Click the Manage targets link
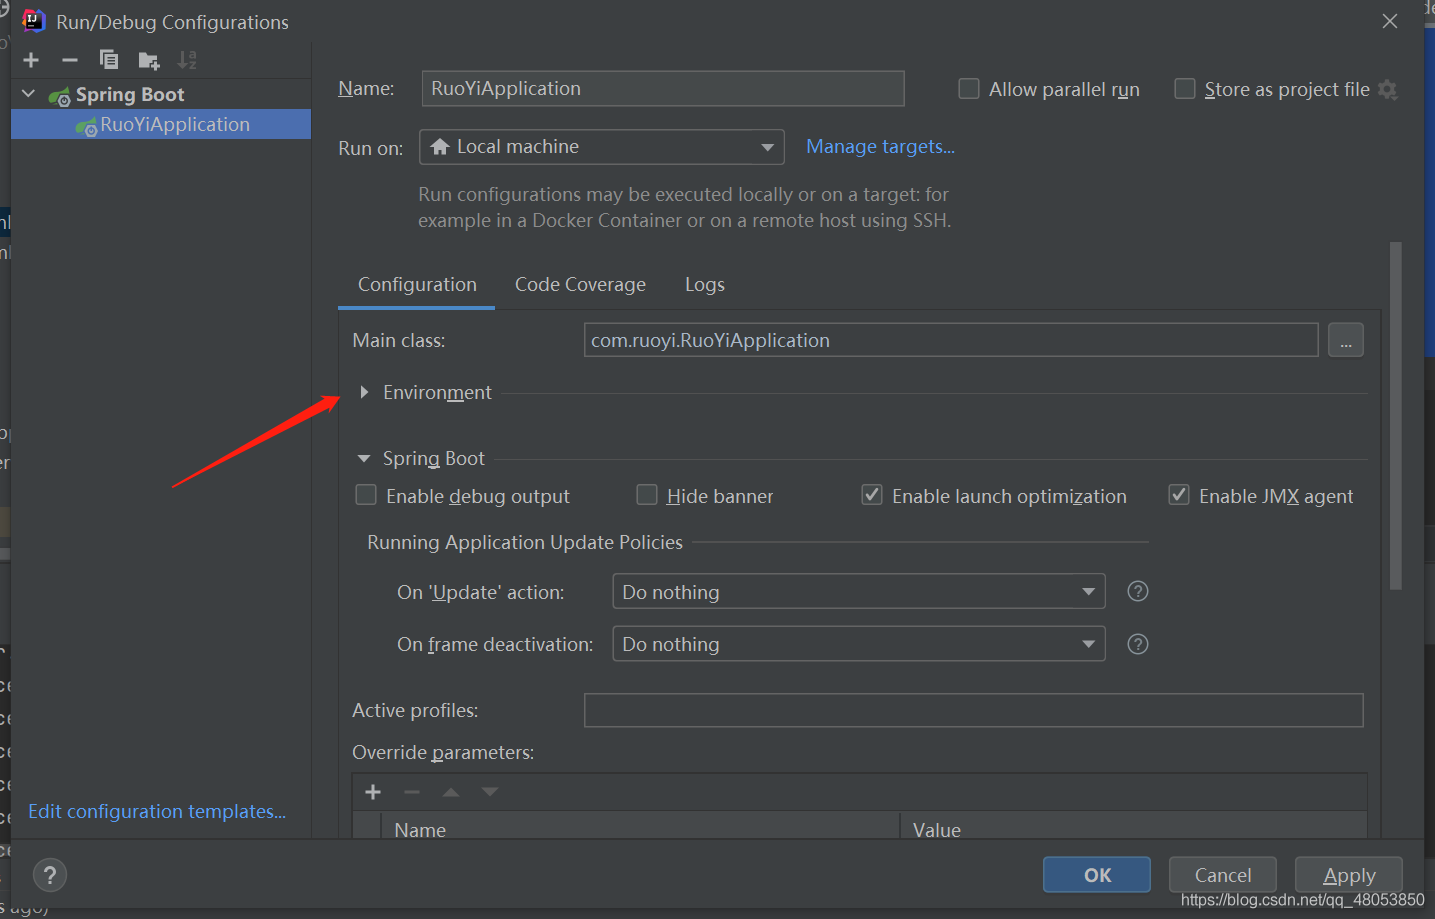This screenshot has width=1435, height=919. (879, 146)
